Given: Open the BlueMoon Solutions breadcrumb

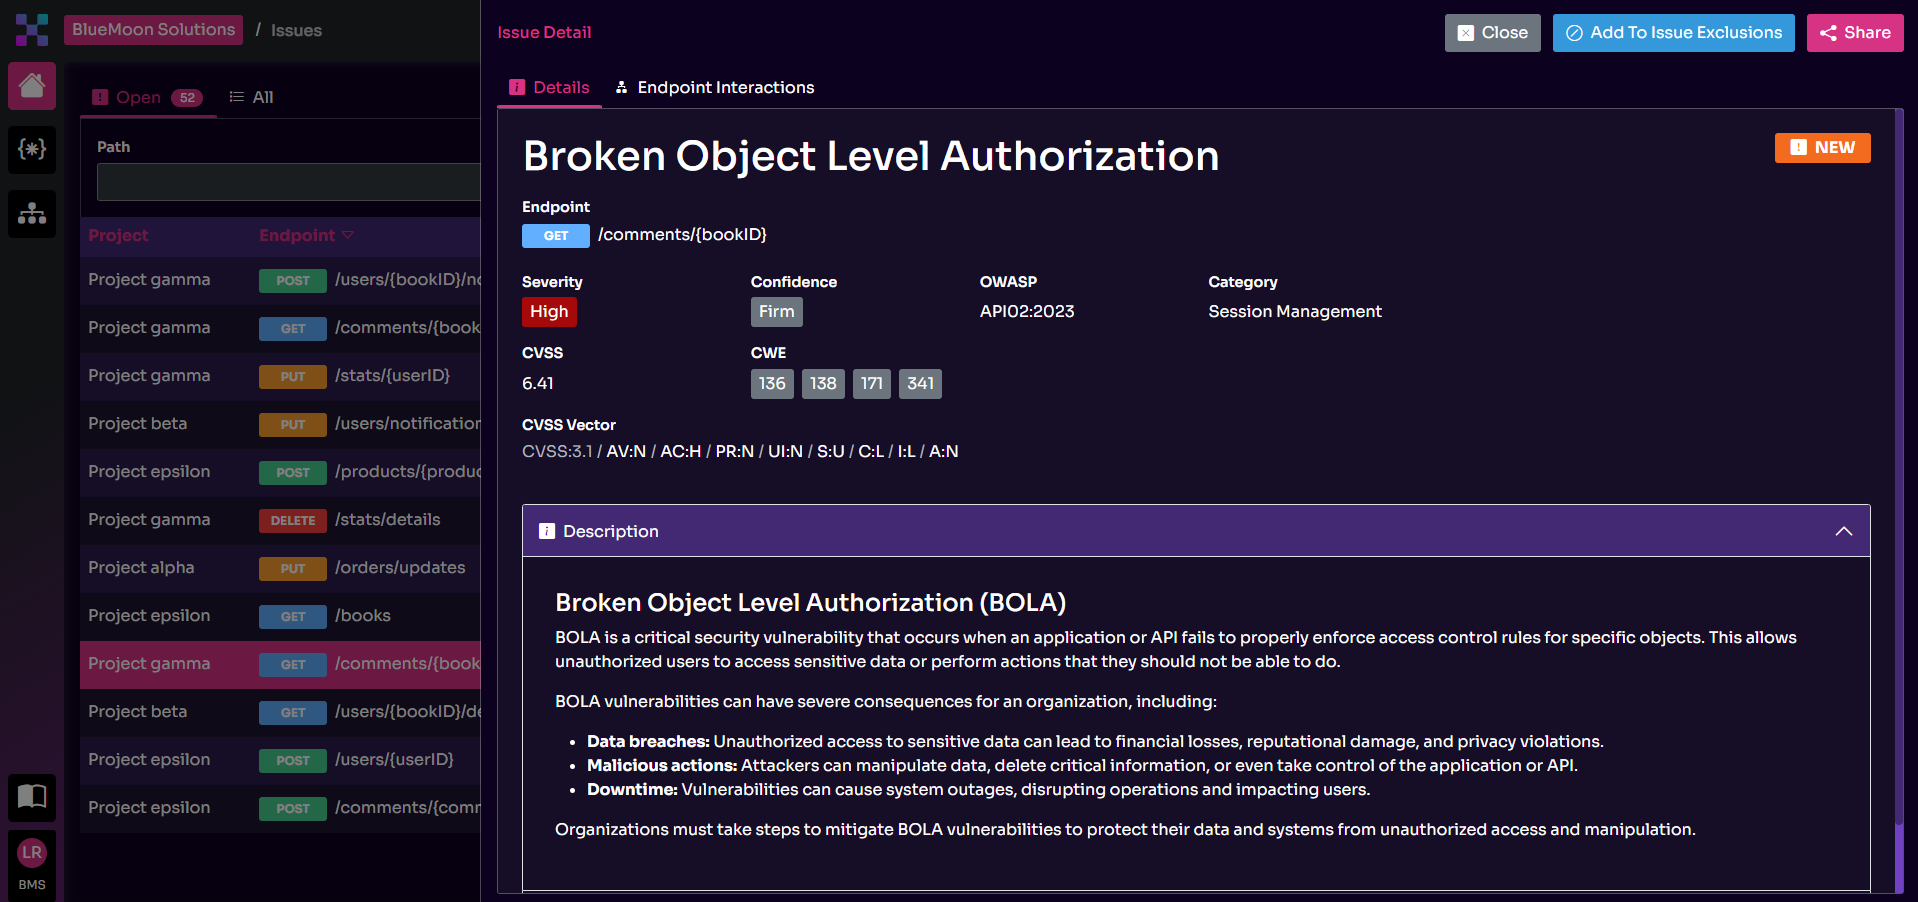Looking at the screenshot, I should pos(153,30).
